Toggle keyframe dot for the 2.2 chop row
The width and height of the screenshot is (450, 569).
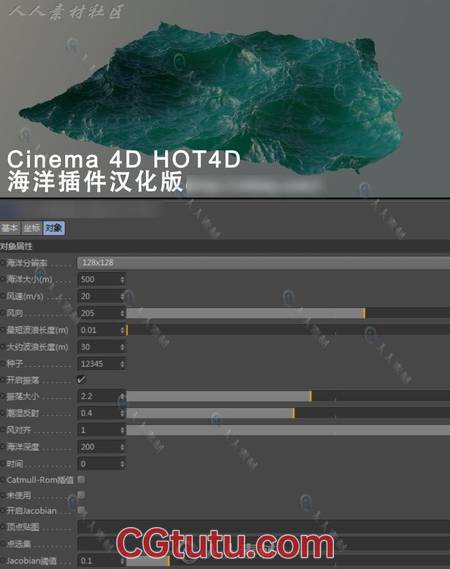tap(3, 396)
